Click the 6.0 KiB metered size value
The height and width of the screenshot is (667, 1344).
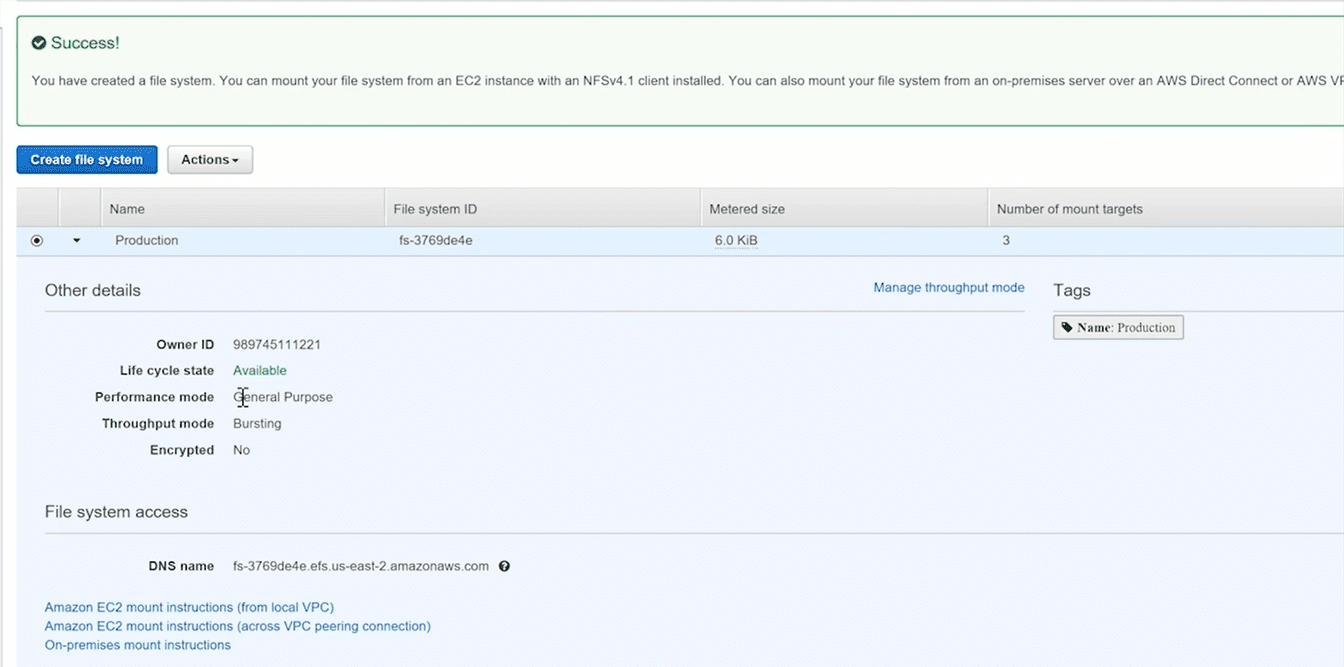point(735,241)
